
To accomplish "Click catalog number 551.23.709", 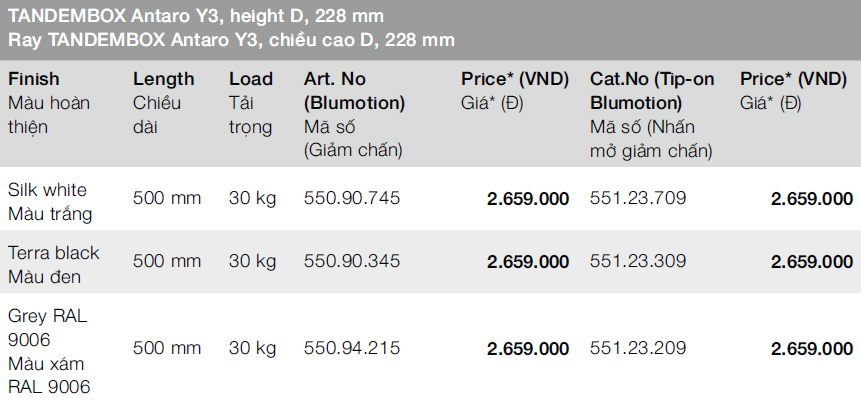I will [638, 198].
